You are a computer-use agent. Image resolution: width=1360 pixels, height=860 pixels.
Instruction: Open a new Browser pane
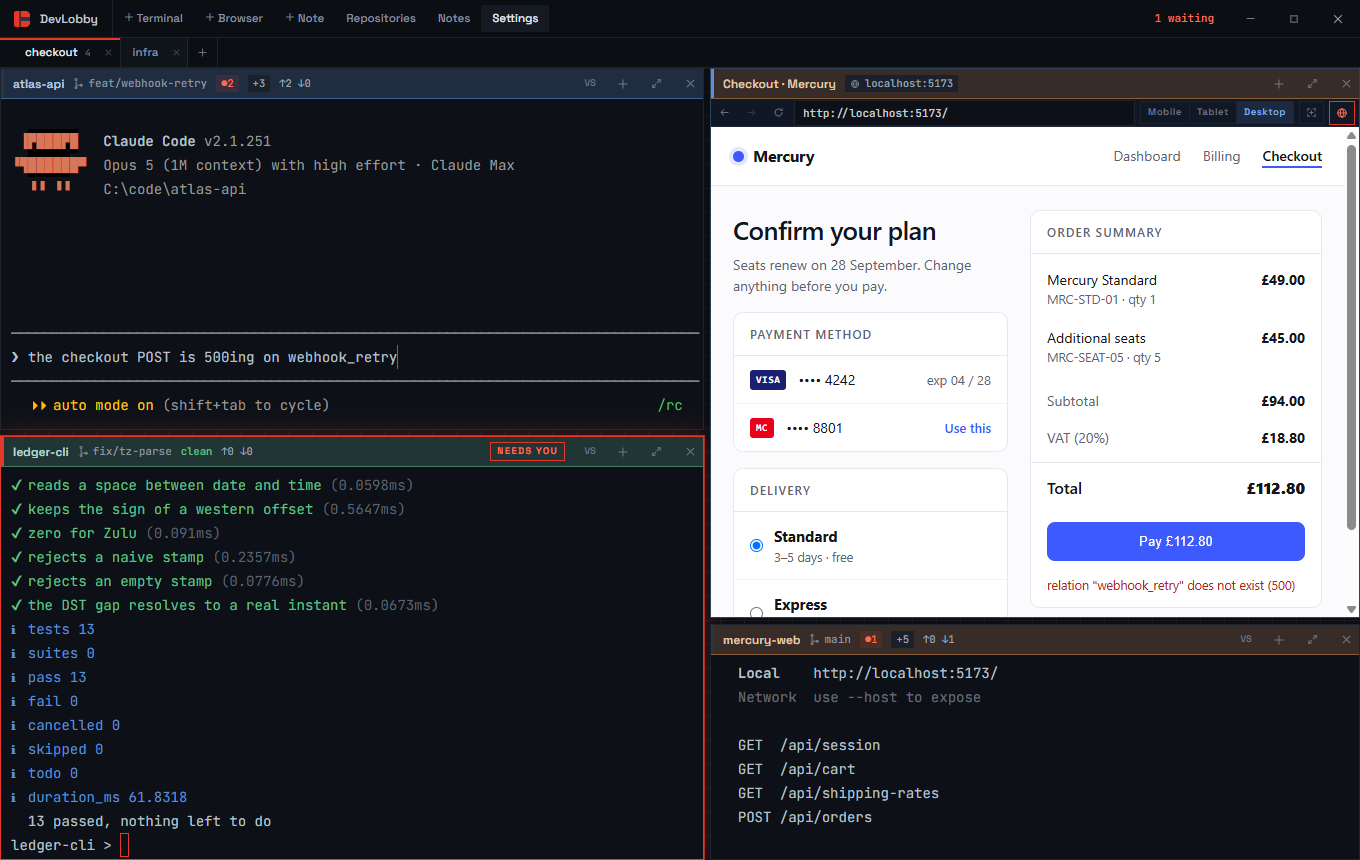click(234, 18)
